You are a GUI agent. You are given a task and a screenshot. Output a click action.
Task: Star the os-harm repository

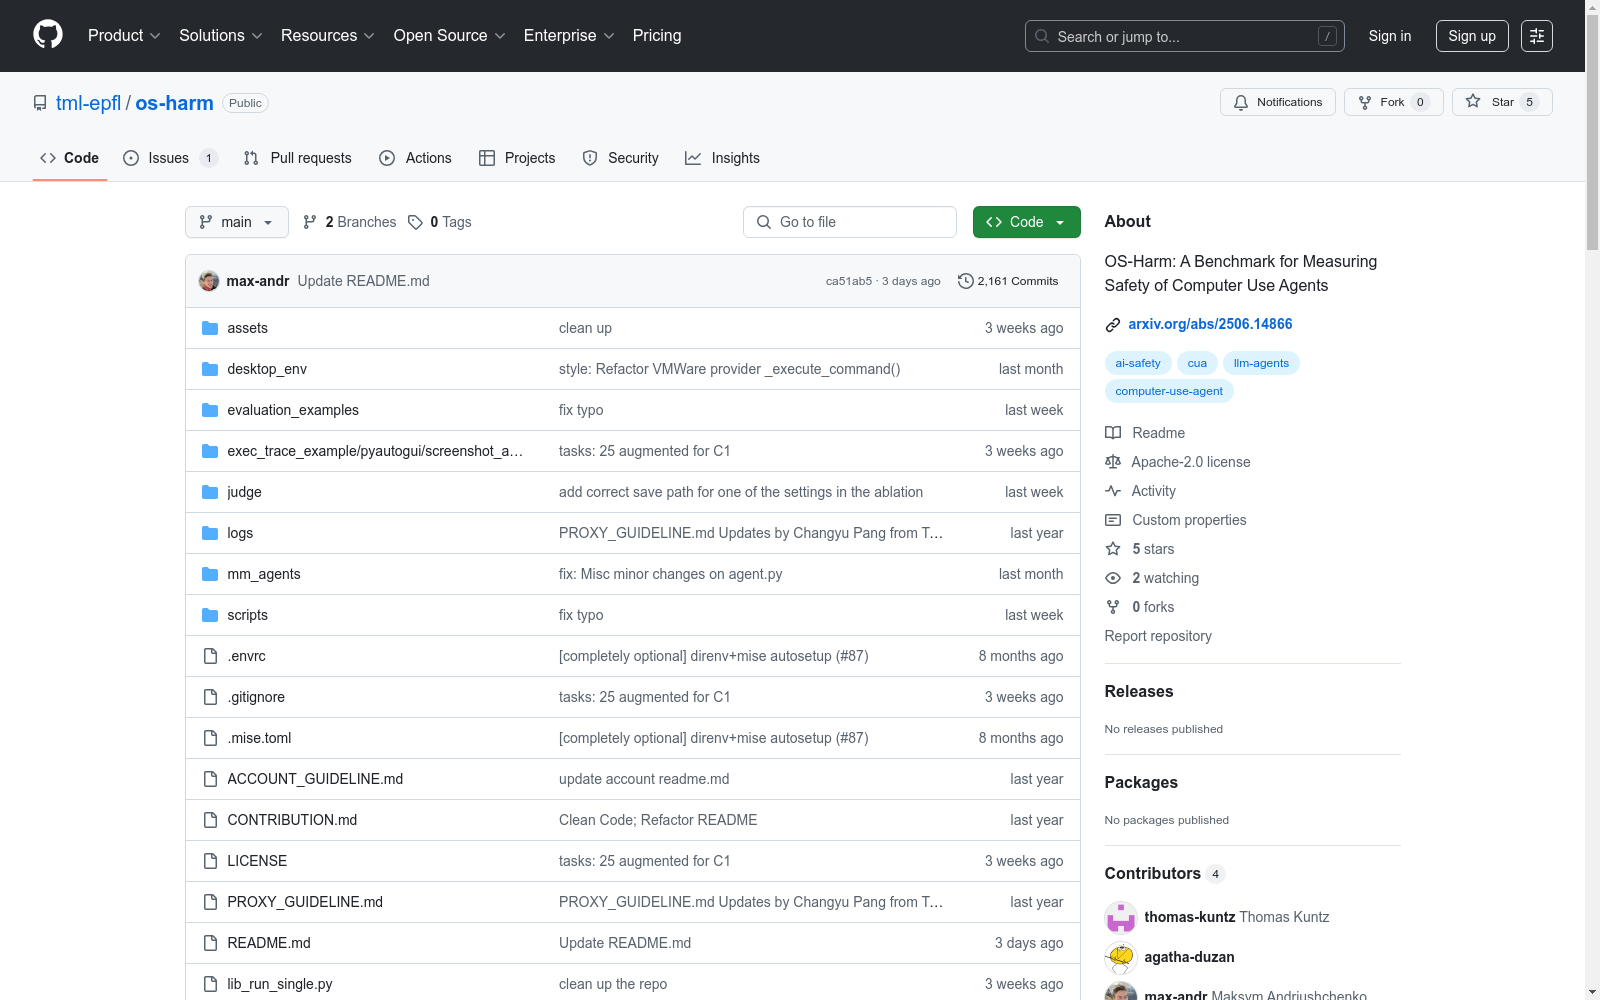1502,102
